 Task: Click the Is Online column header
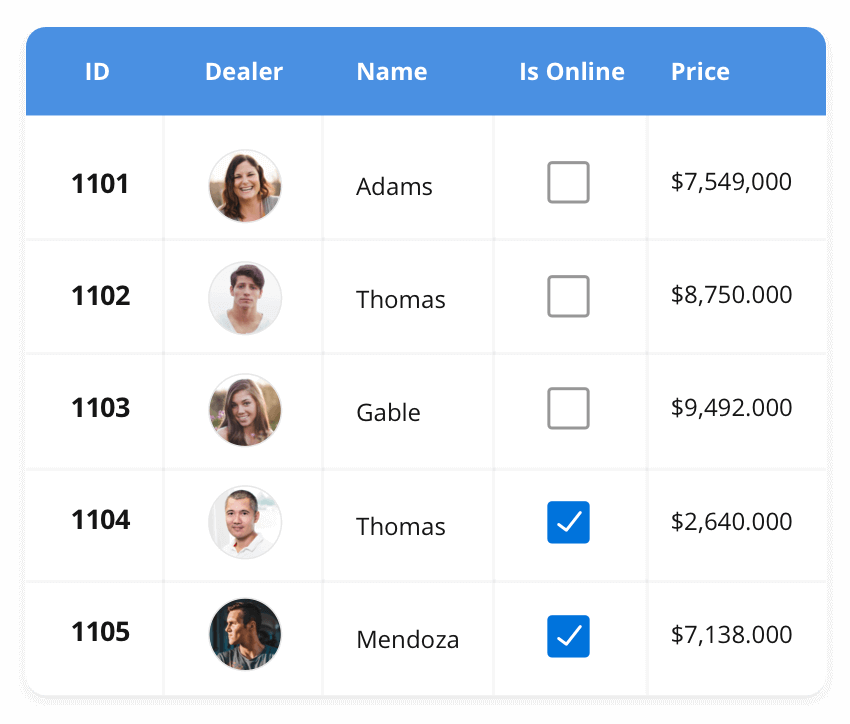[x=572, y=72]
